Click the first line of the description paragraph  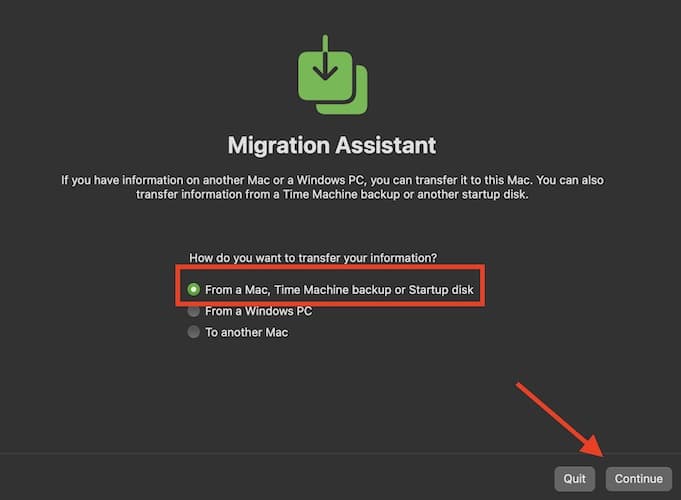click(332, 180)
